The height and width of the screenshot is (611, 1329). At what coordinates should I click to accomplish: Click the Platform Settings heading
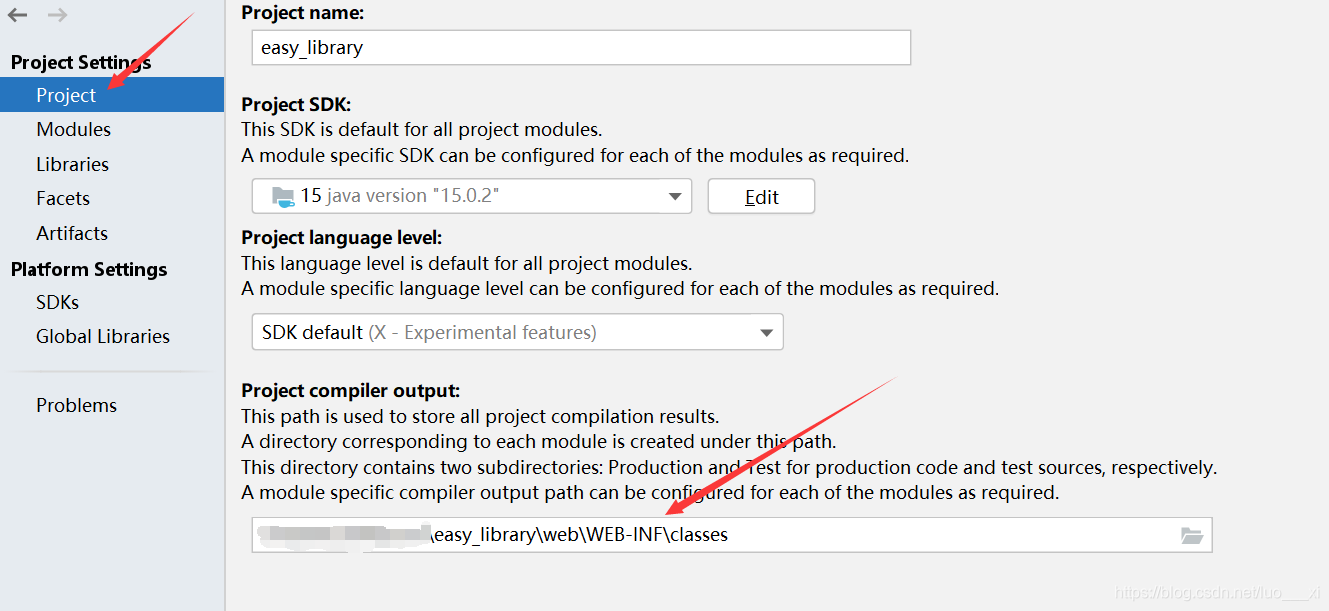[89, 269]
